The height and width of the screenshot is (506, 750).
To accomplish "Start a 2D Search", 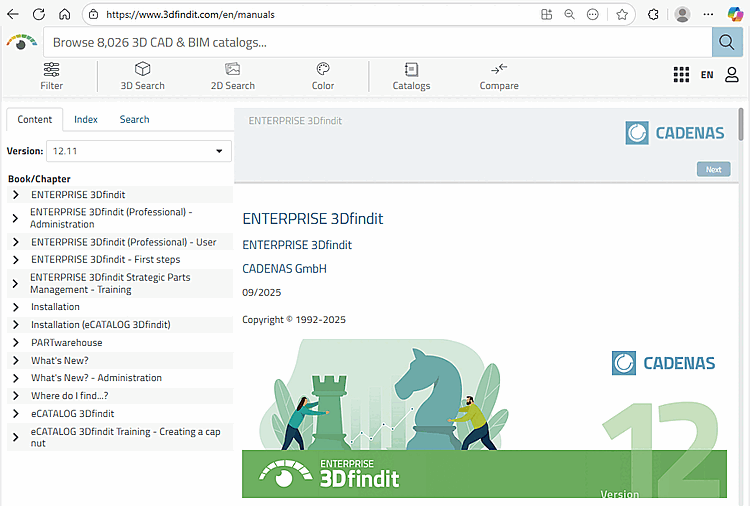I will (232, 77).
